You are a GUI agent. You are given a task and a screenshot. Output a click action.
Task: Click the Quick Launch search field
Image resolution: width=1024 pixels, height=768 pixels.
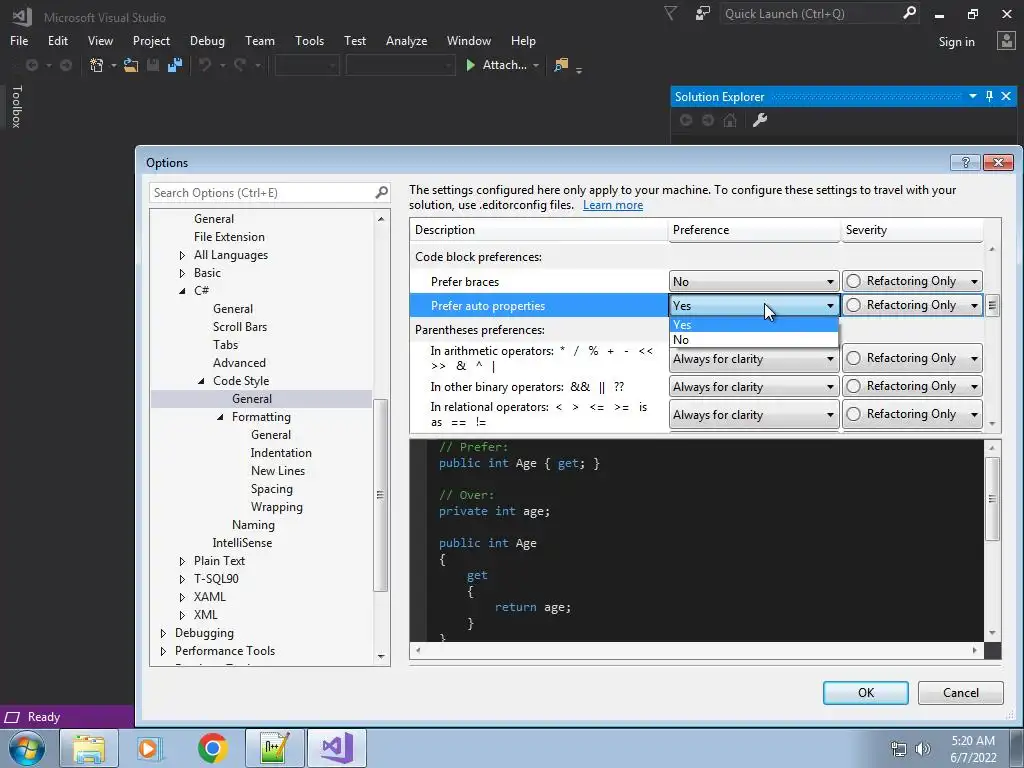pos(812,13)
